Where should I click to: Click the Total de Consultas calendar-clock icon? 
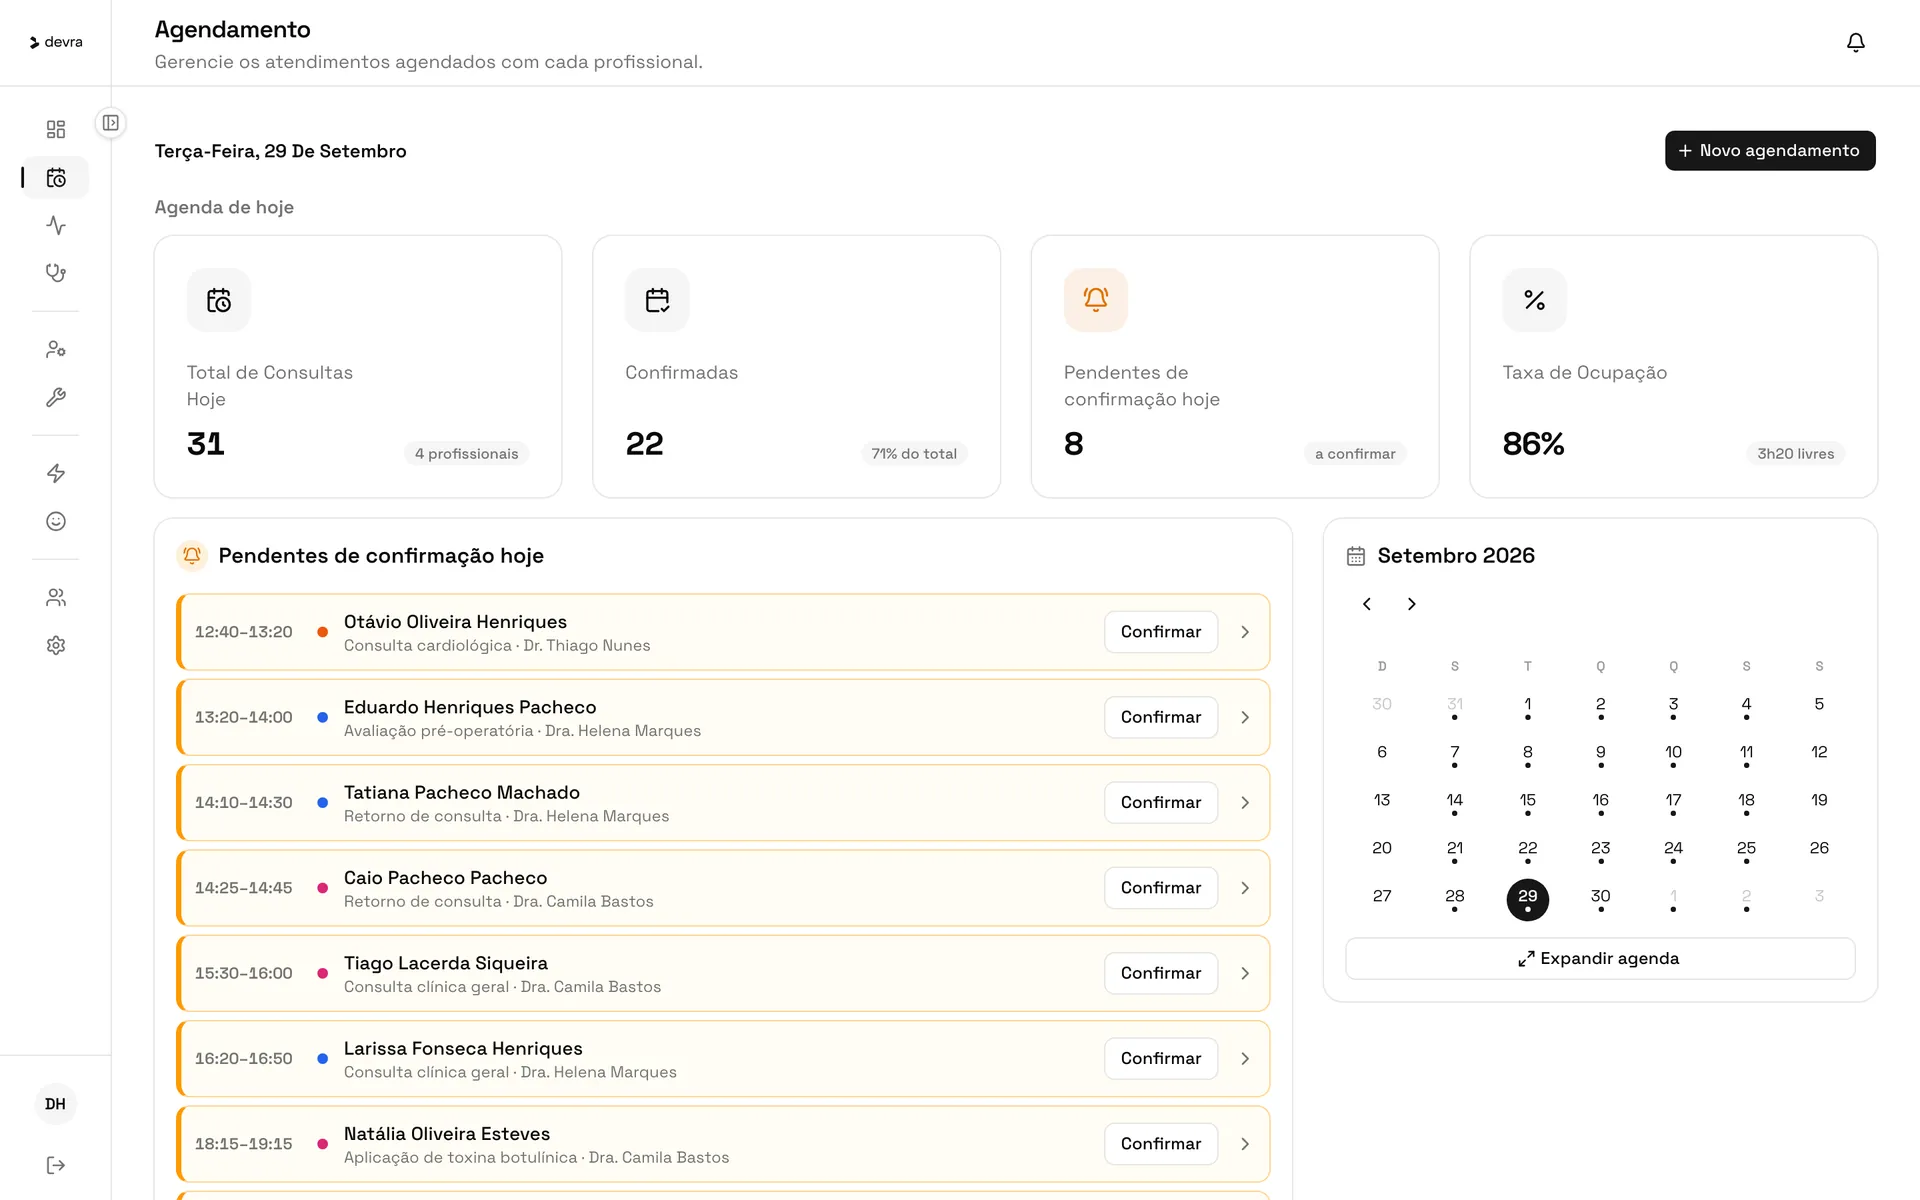coord(219,300)
